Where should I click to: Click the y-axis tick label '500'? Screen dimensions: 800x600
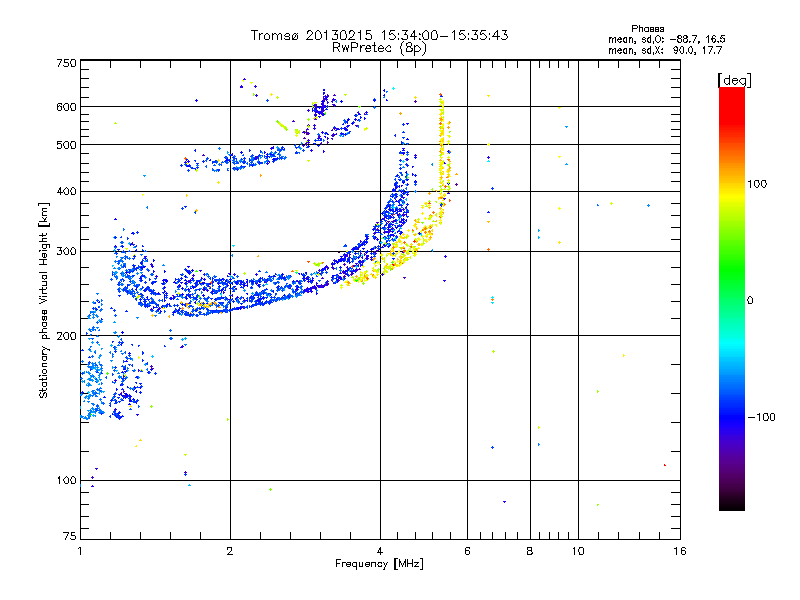tap(66, 145)
